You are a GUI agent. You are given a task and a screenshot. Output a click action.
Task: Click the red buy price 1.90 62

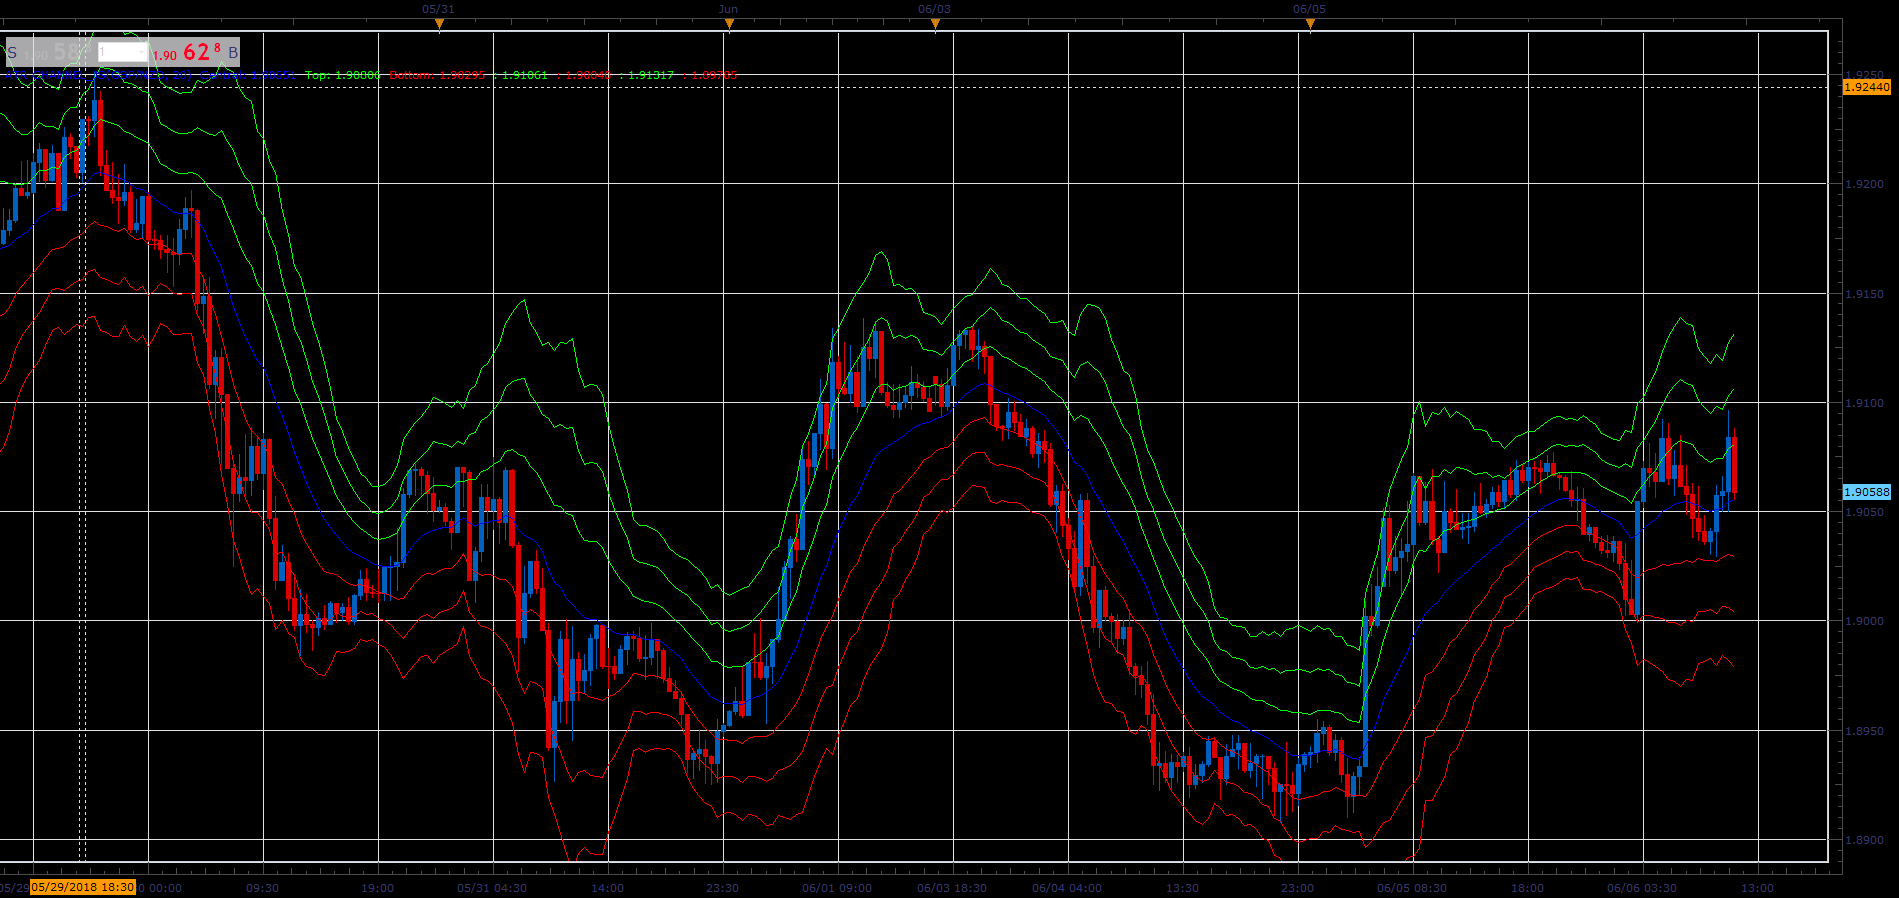187,53
